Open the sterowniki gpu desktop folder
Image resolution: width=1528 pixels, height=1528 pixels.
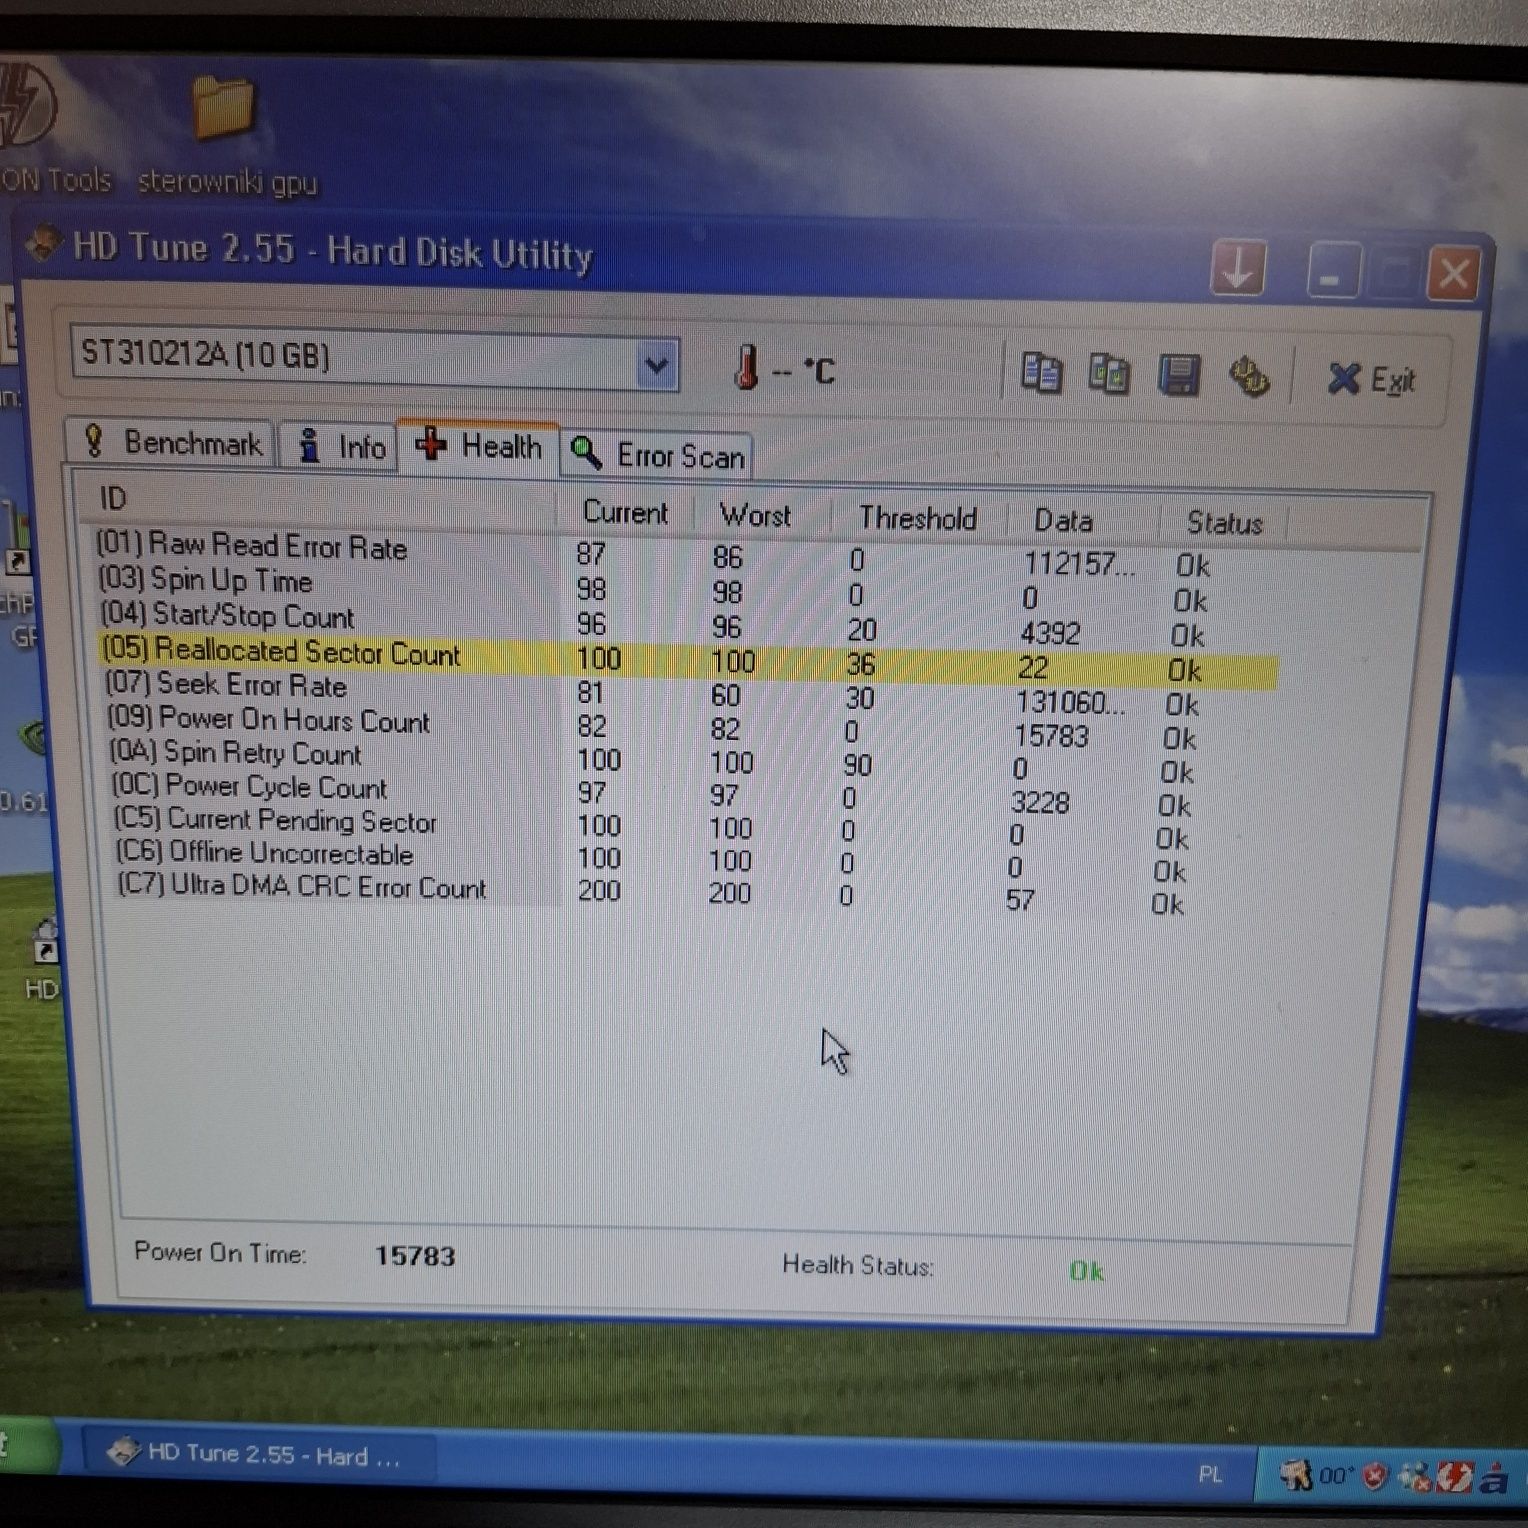(x=225, y=135)
